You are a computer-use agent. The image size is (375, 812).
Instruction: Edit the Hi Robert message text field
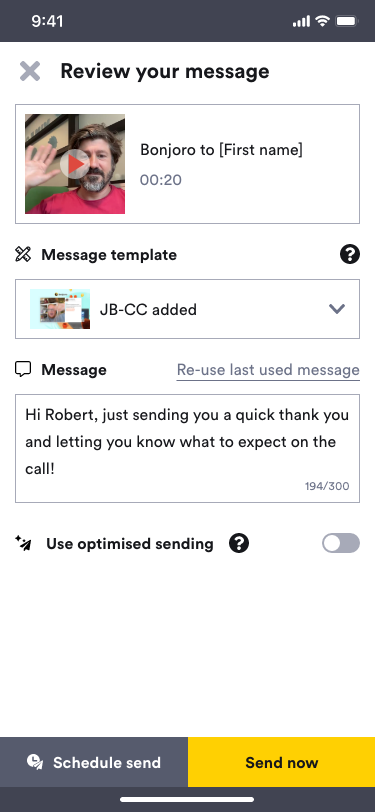click(188, 448)
